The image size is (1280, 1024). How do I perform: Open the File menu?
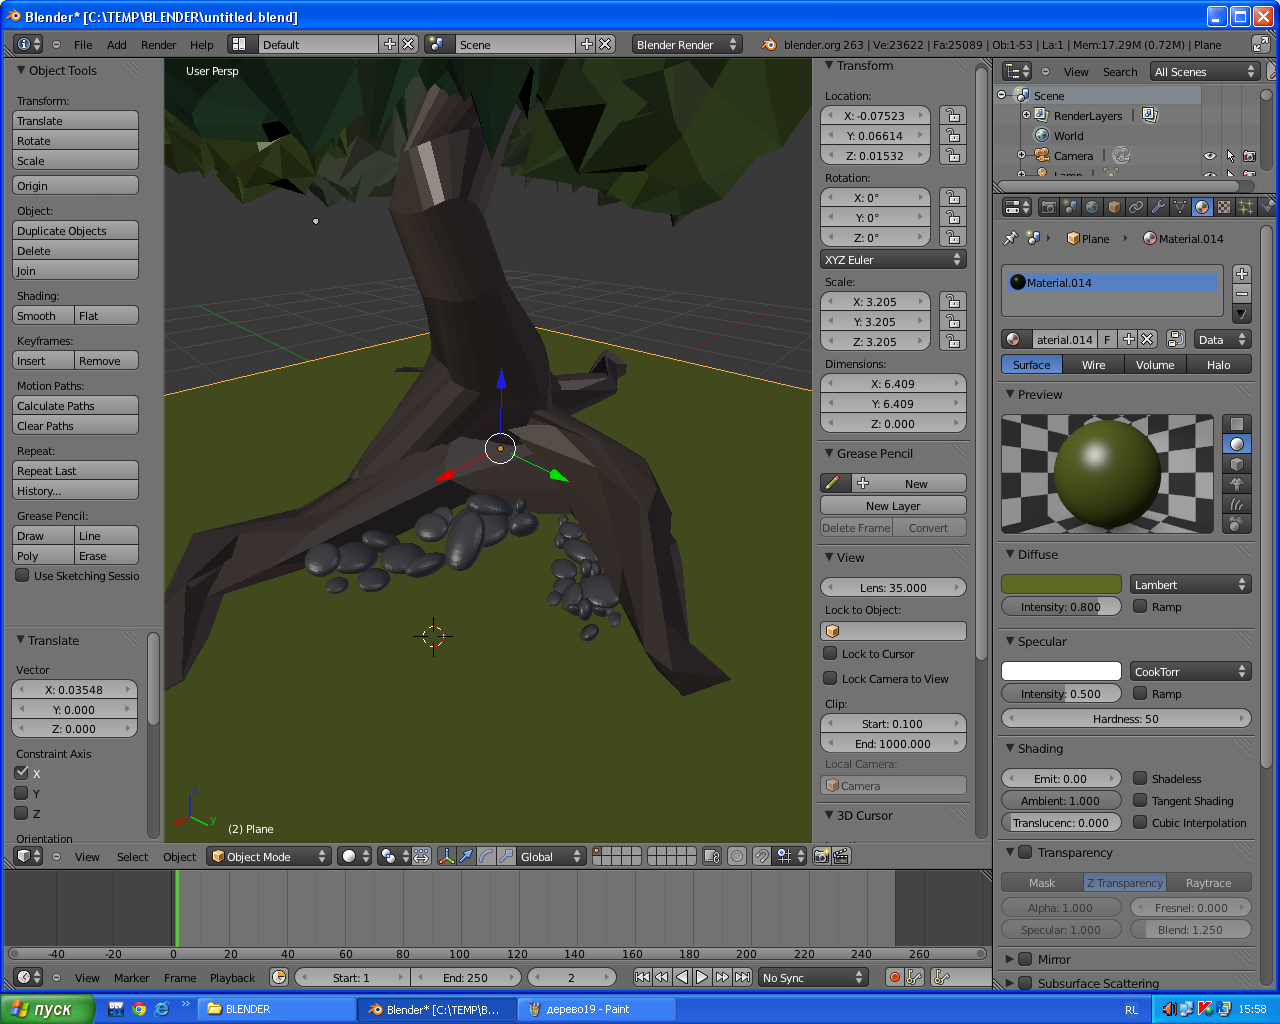[83, 45]
